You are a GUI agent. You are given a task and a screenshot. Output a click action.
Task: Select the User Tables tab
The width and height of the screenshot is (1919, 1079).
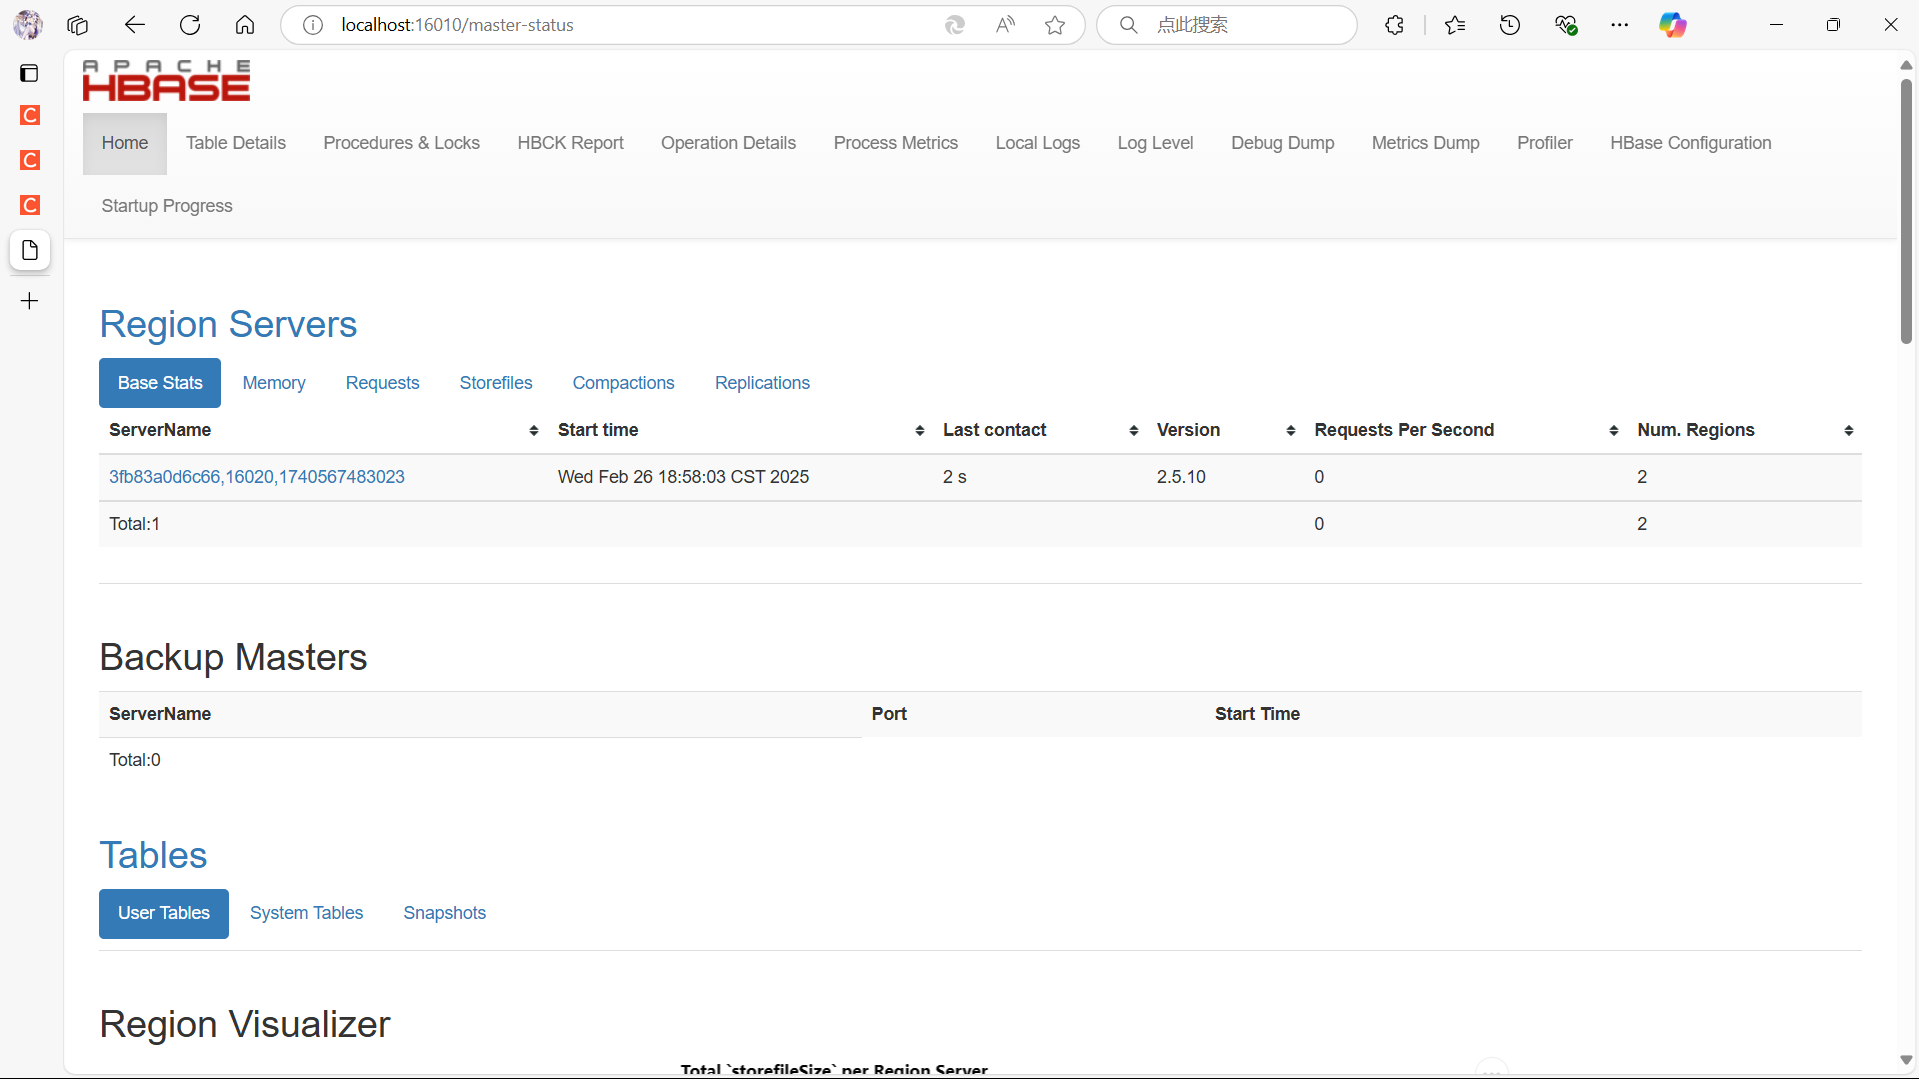(x=164, y=913)
